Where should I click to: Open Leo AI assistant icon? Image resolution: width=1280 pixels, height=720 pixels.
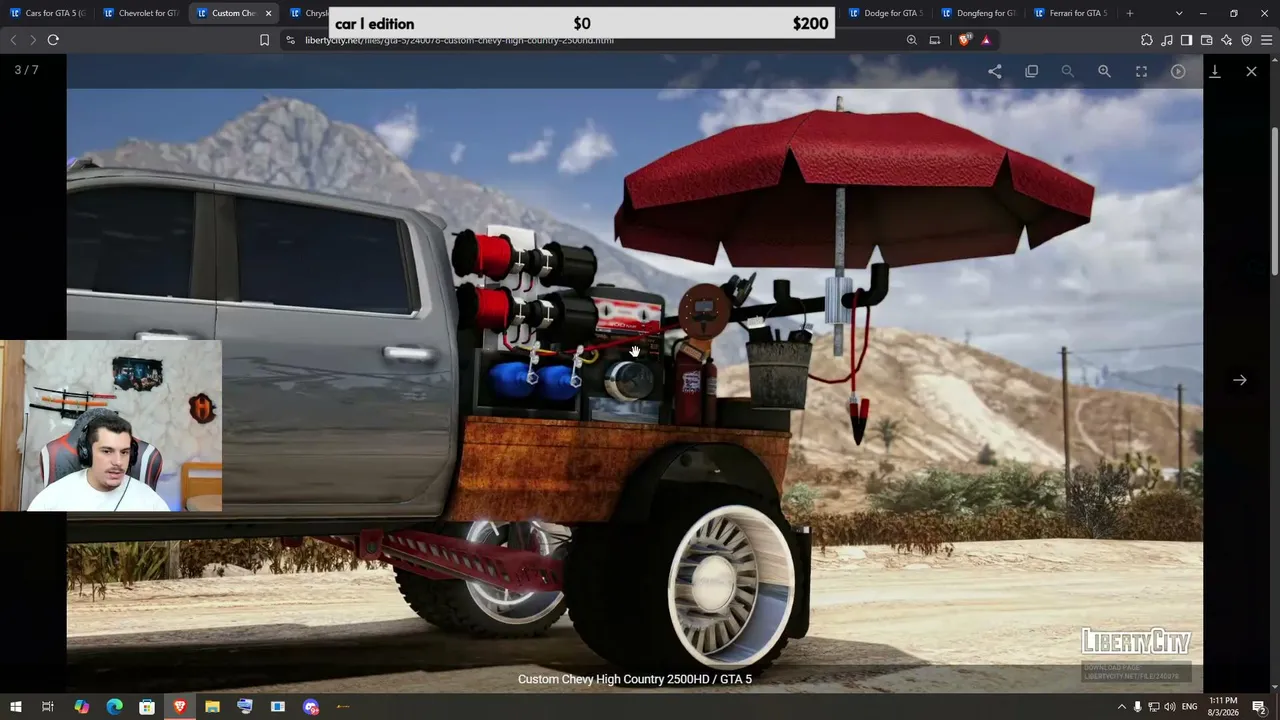pyautogui.click(x=1226, y=40)
